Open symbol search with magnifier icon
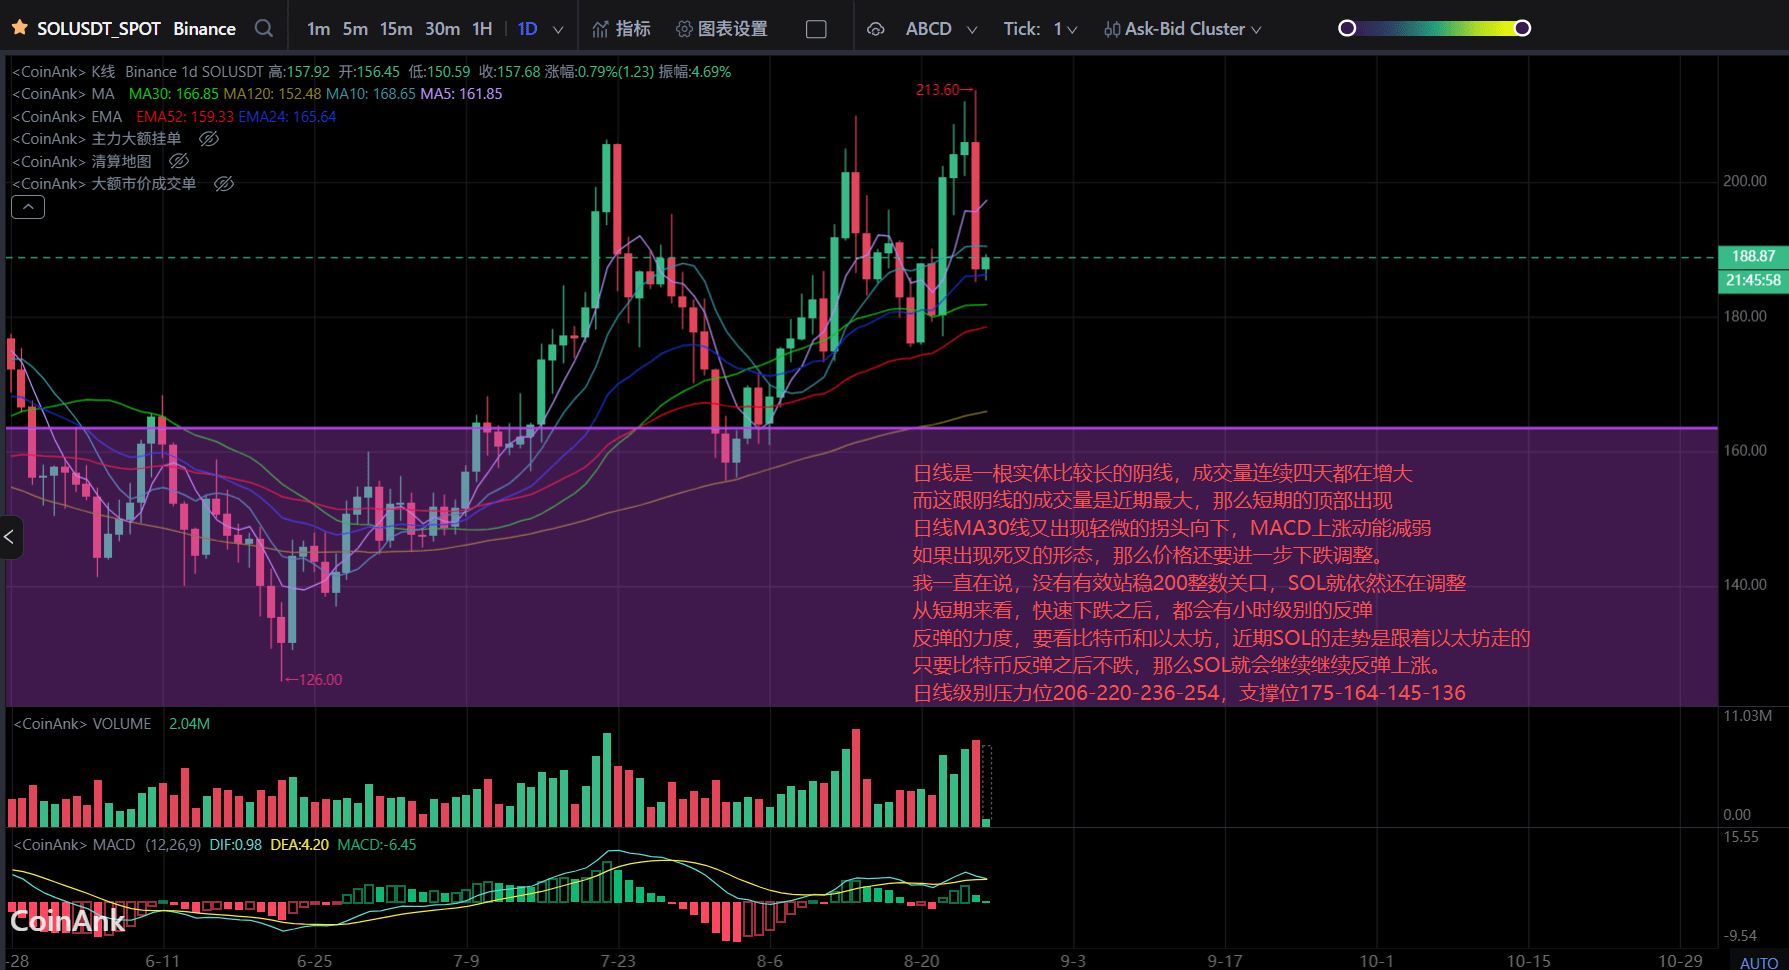This screenshot has width=1789, height=970. click(x=264, y=28)
